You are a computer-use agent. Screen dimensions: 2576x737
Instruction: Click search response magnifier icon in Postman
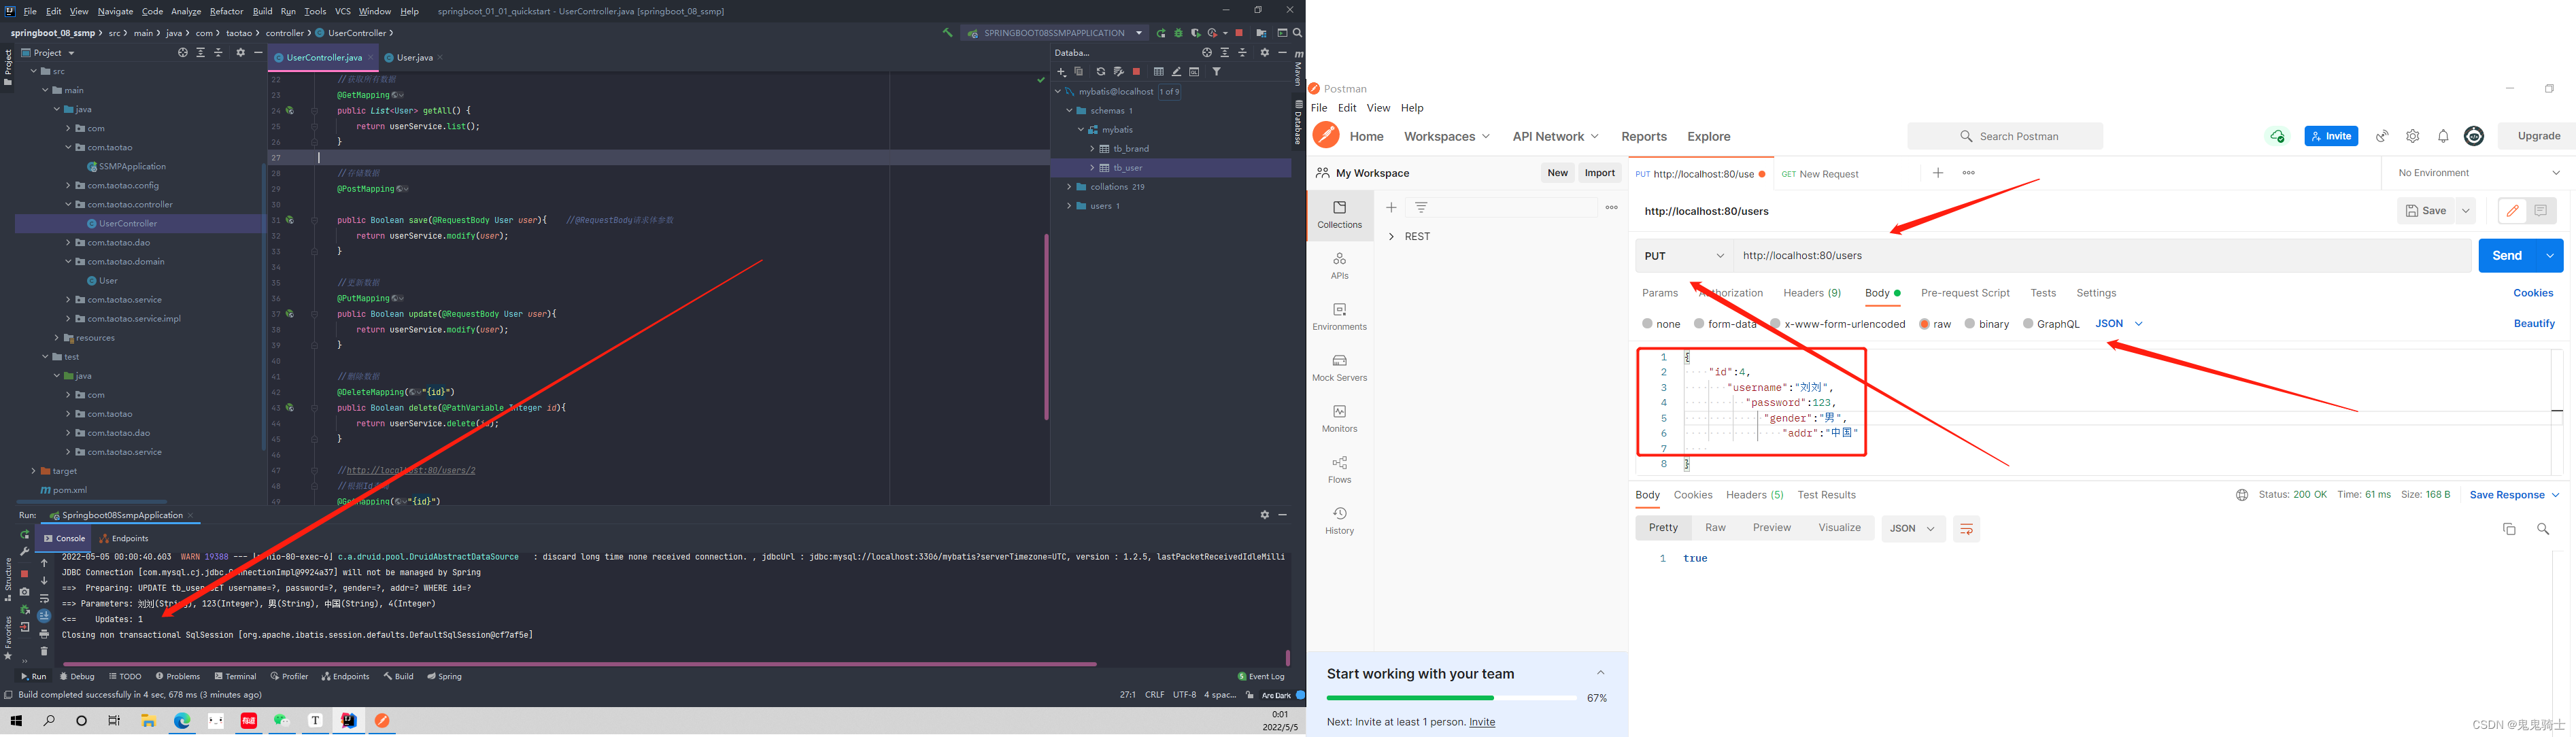coord(2543,529)
